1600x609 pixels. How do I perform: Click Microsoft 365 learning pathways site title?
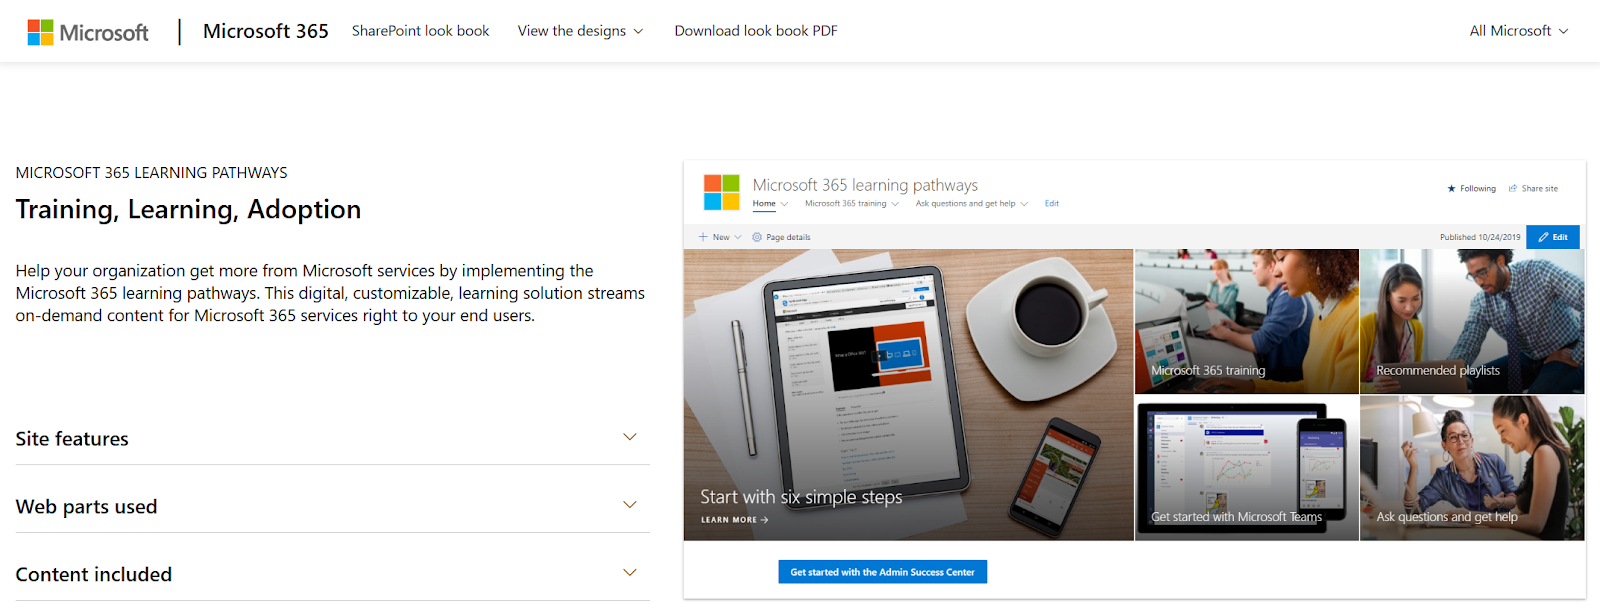coord(865,185)
